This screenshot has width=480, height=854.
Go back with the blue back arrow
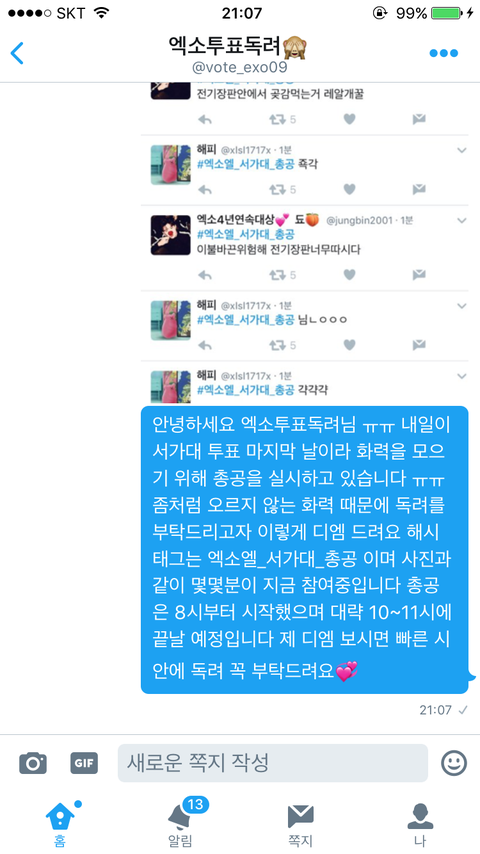(17, 53)
